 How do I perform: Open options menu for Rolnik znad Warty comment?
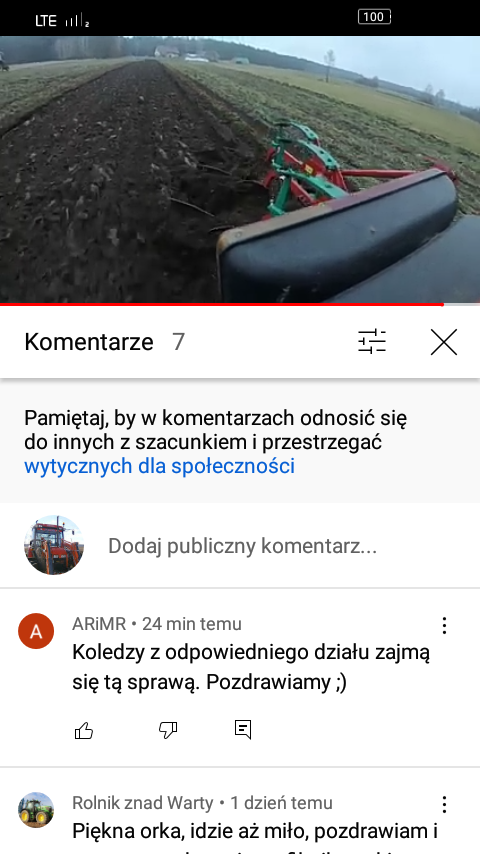(445, 804)
